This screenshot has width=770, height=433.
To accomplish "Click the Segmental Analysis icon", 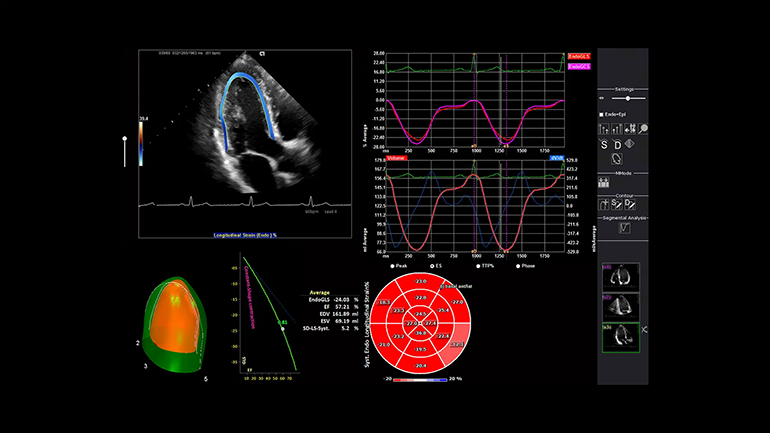I will 625,229.
